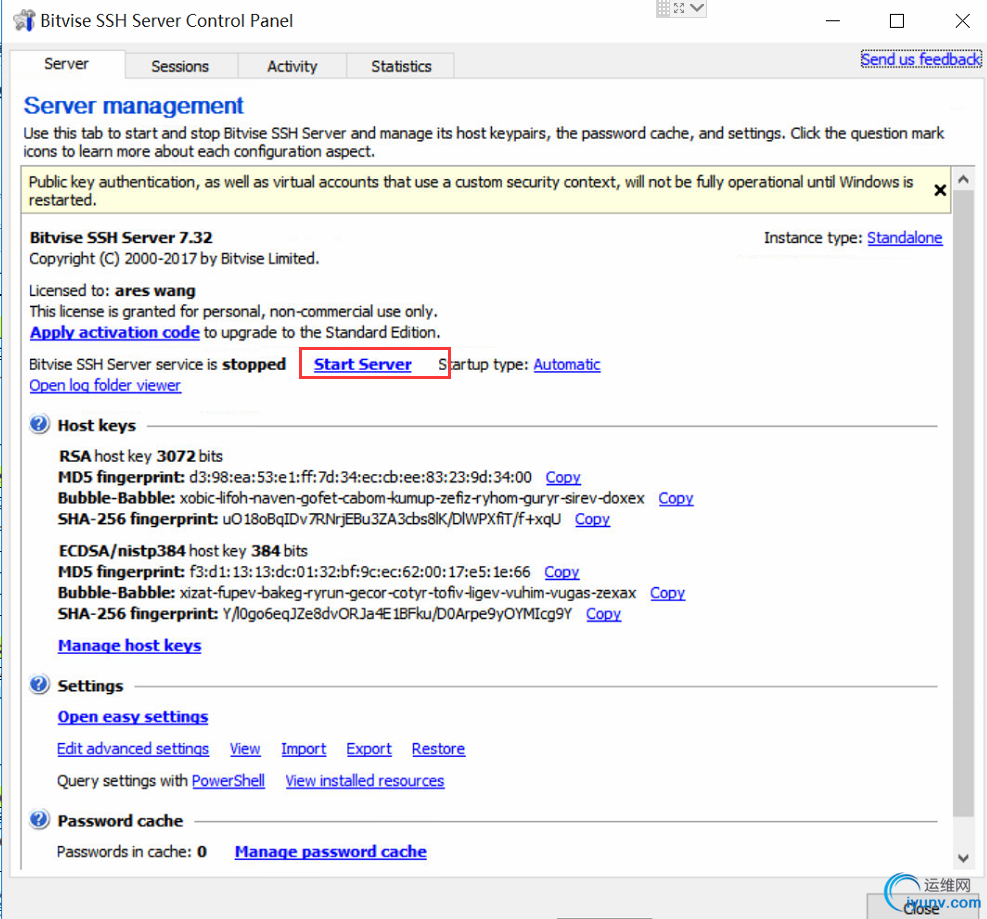Restore settings
This screenshot has height=919, width=987.
(x=438, y=749)
